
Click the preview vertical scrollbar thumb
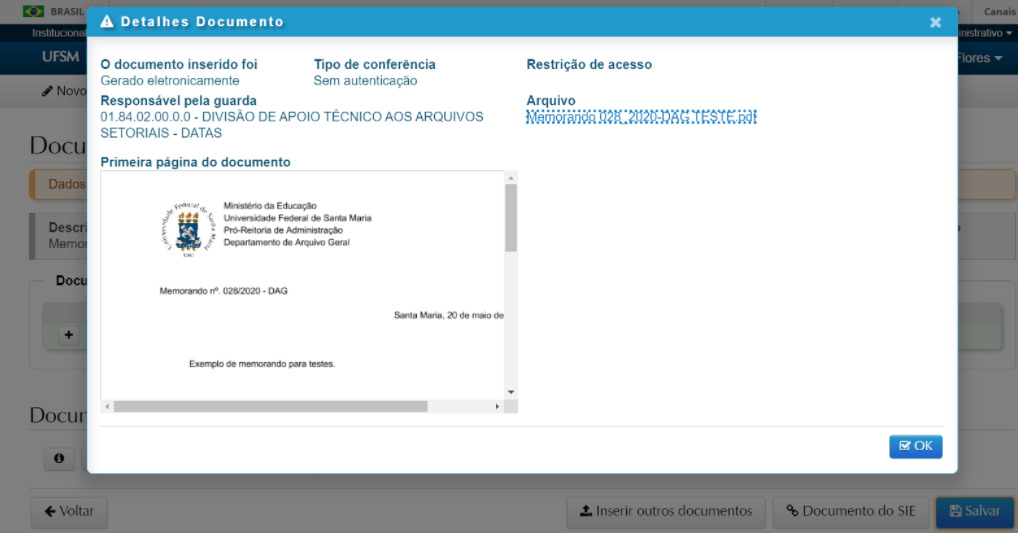tap(510, 217)
